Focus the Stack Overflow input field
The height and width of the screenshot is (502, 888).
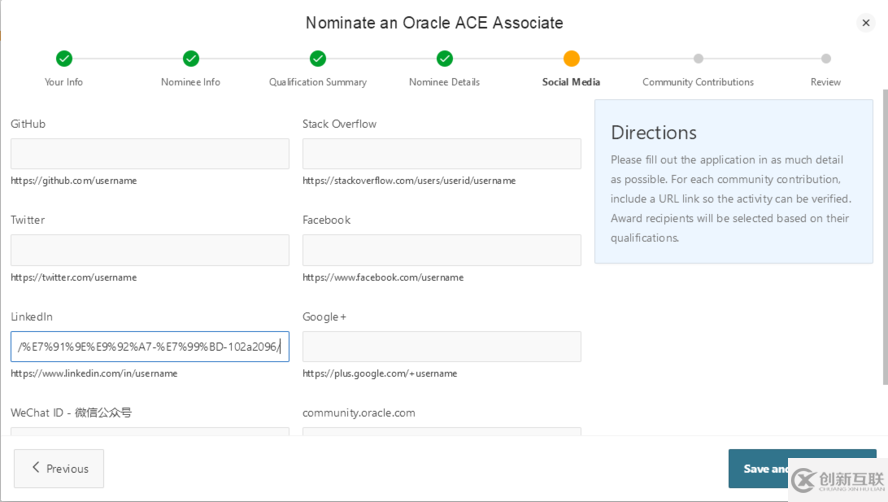[442, 154]
